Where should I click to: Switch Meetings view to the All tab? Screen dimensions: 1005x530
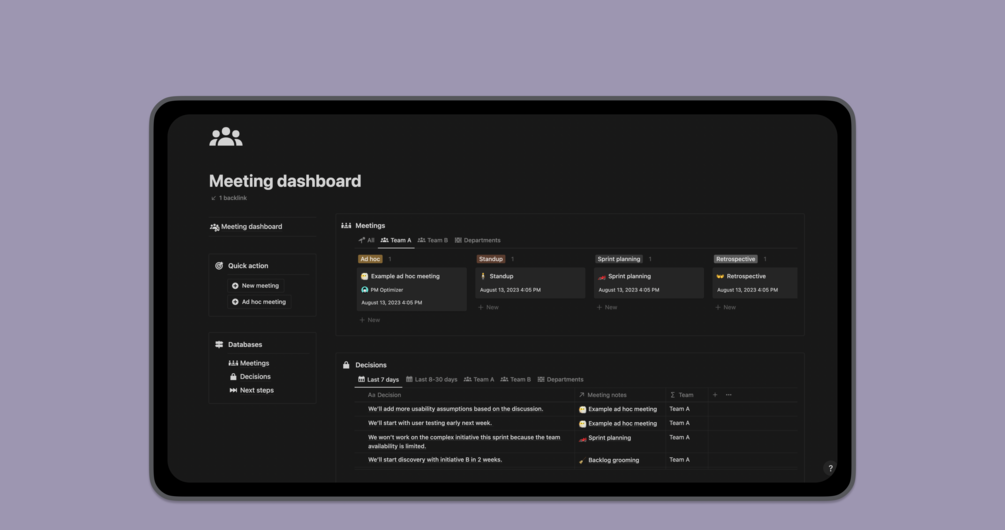[x=366, y=240]
